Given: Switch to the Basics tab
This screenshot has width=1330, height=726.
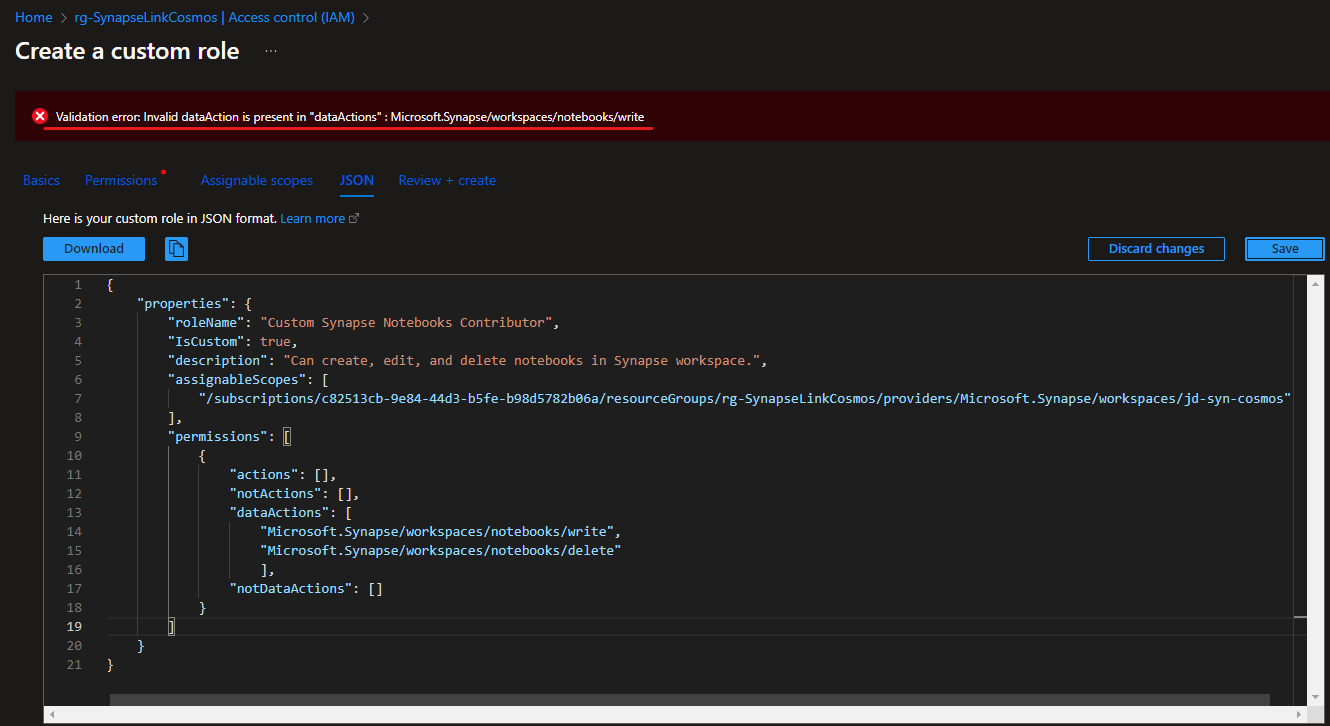Looking at the screenshot, I should (41, 180).
